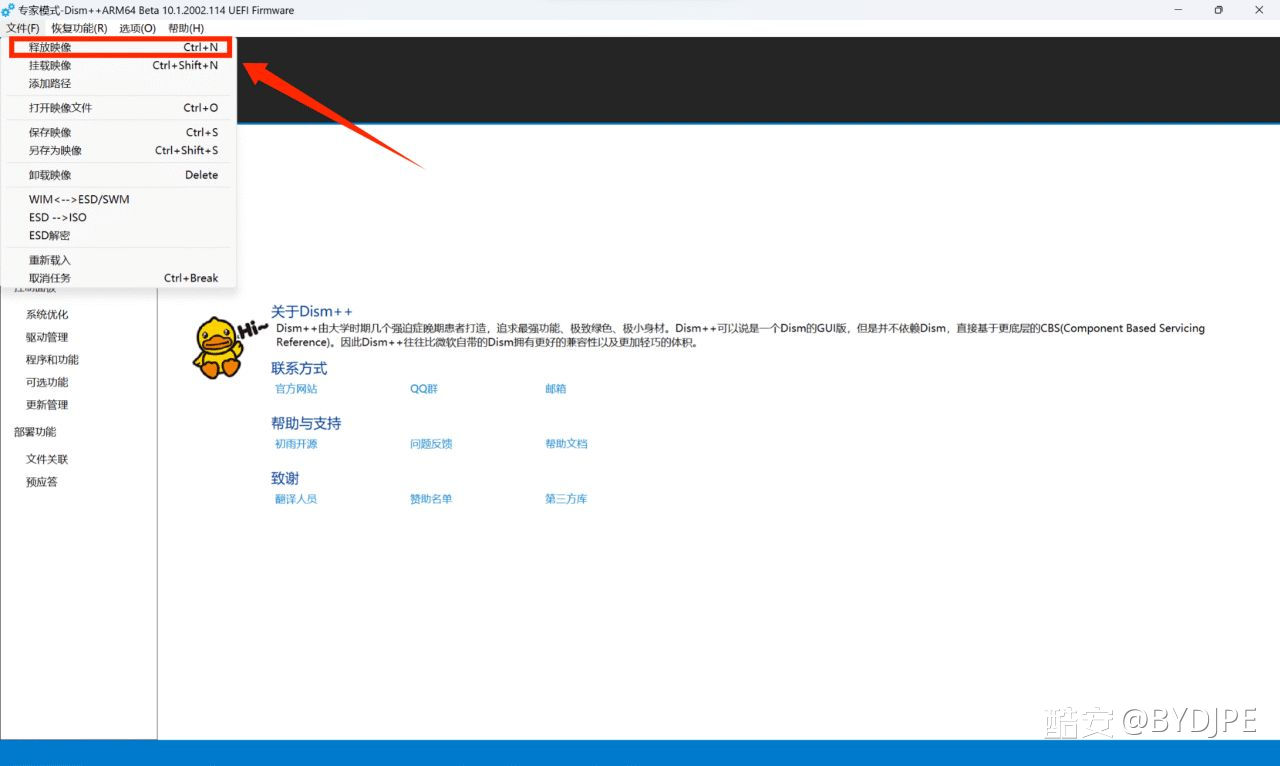The height and width of the screenshot is (766, 1280).
Task: Open the 恢复功能(R) menu
Action: [79, 28]
